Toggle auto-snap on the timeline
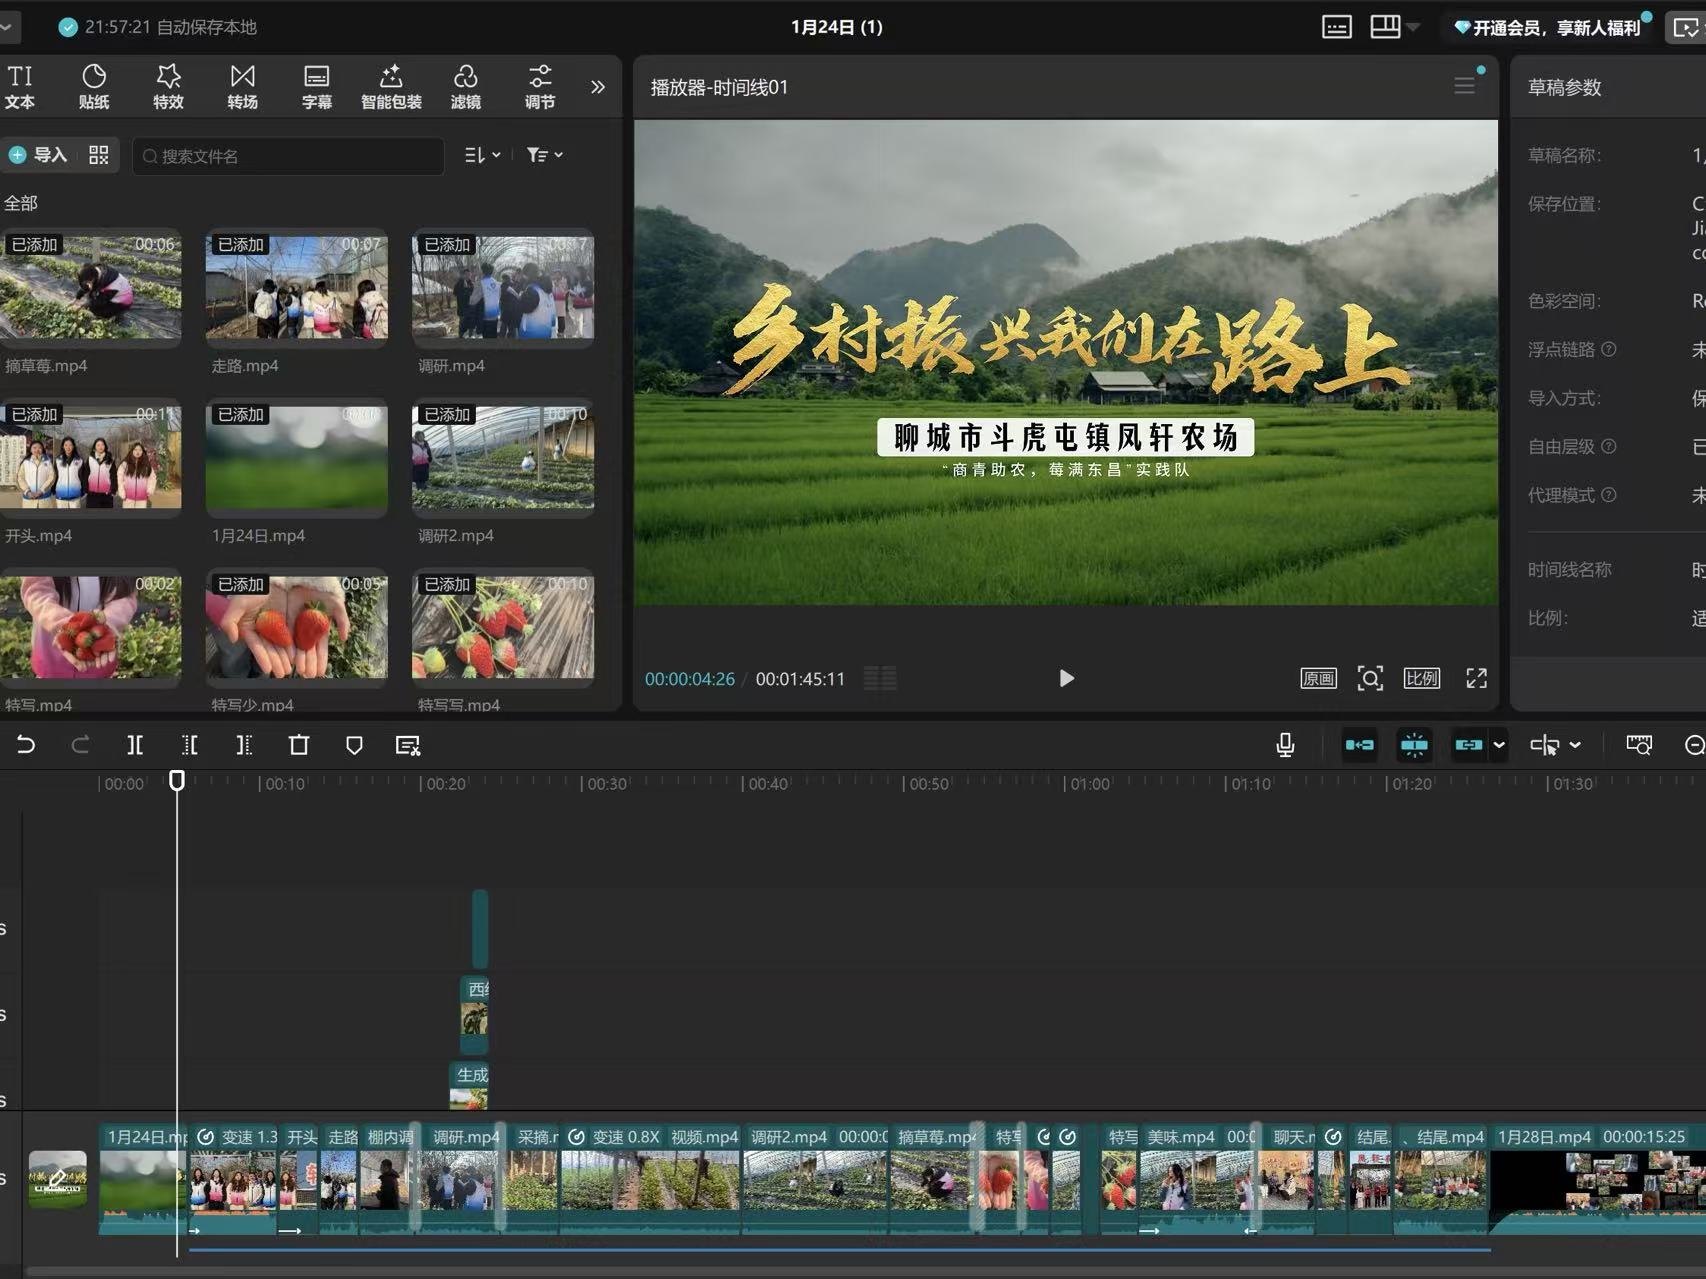The image size is (1706, 1279). [x=1414, y=745]
